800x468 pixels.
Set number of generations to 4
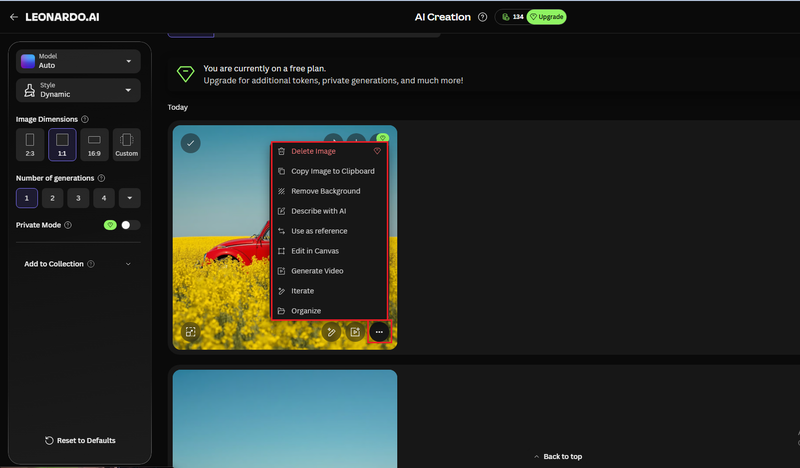(104, 198)
